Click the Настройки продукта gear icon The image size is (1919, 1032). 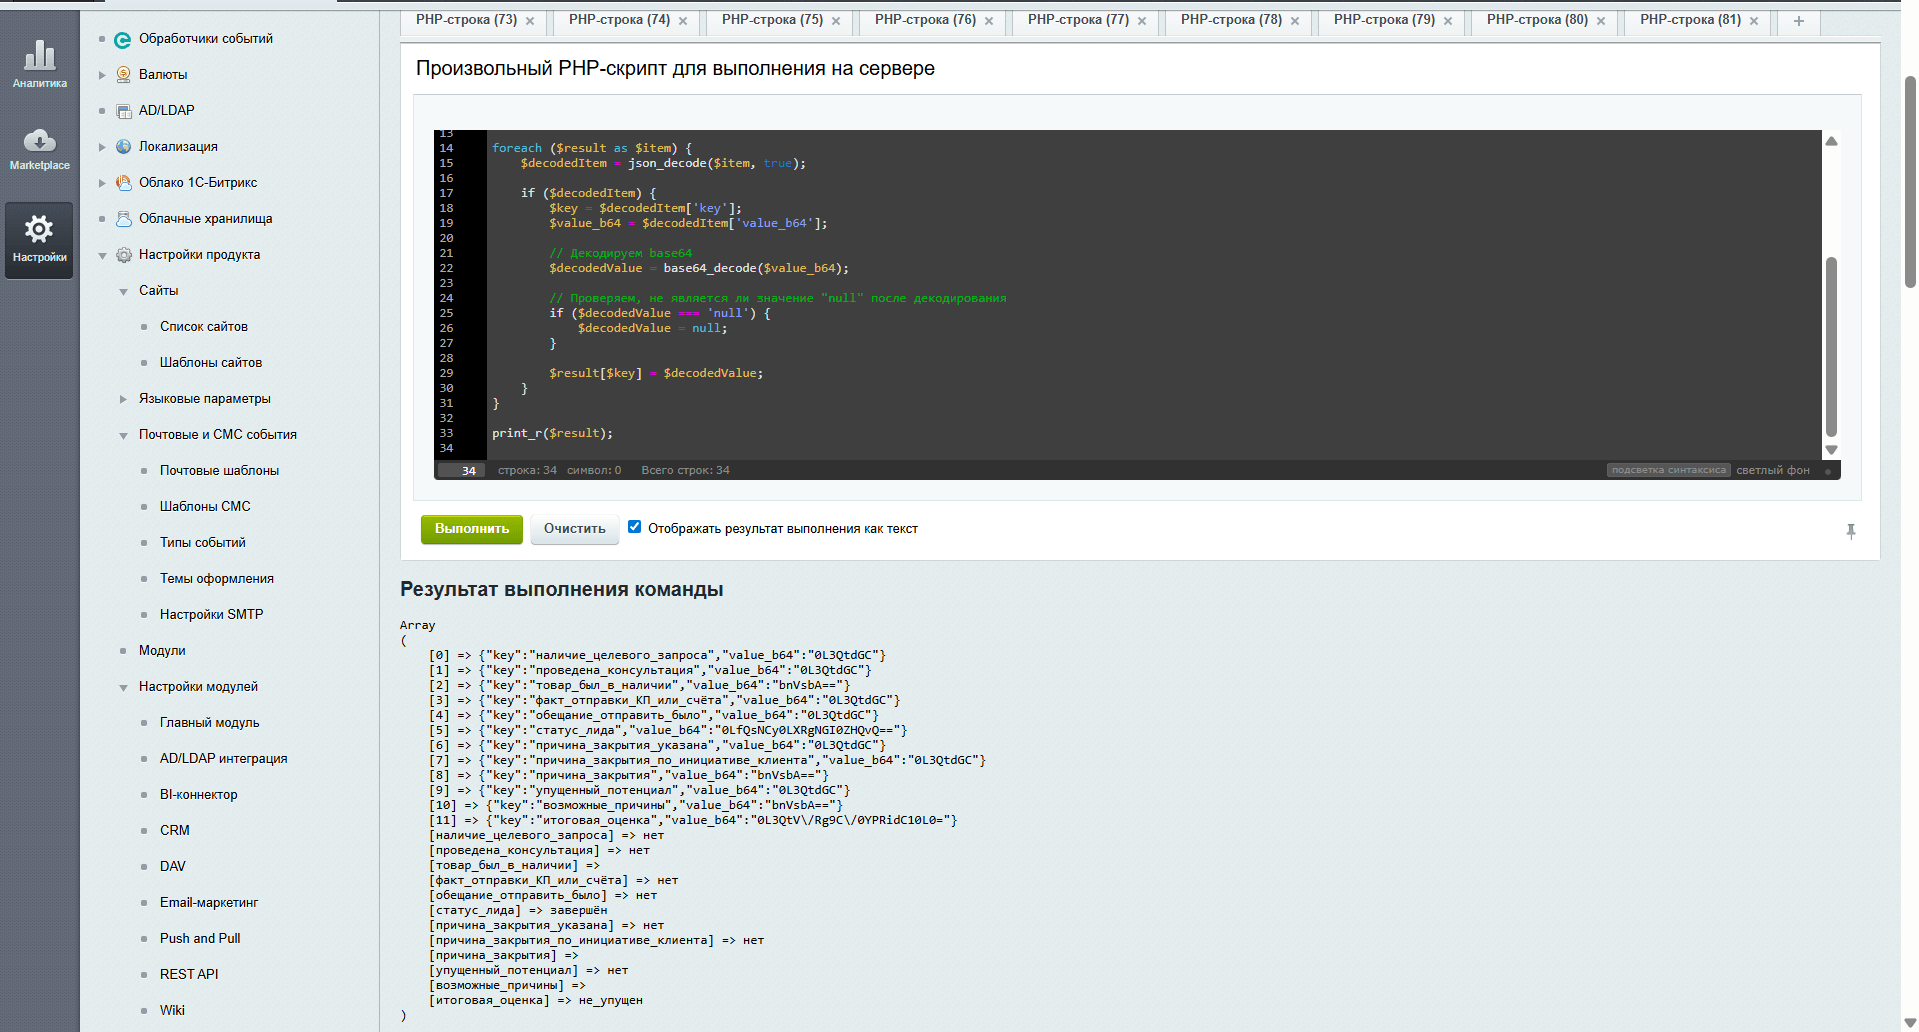[x=123, y=255]
